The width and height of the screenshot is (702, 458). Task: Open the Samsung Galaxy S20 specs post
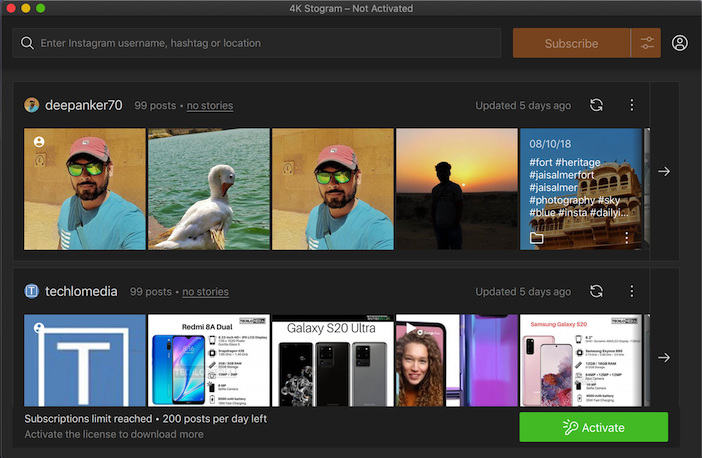(x=581, y=360)
